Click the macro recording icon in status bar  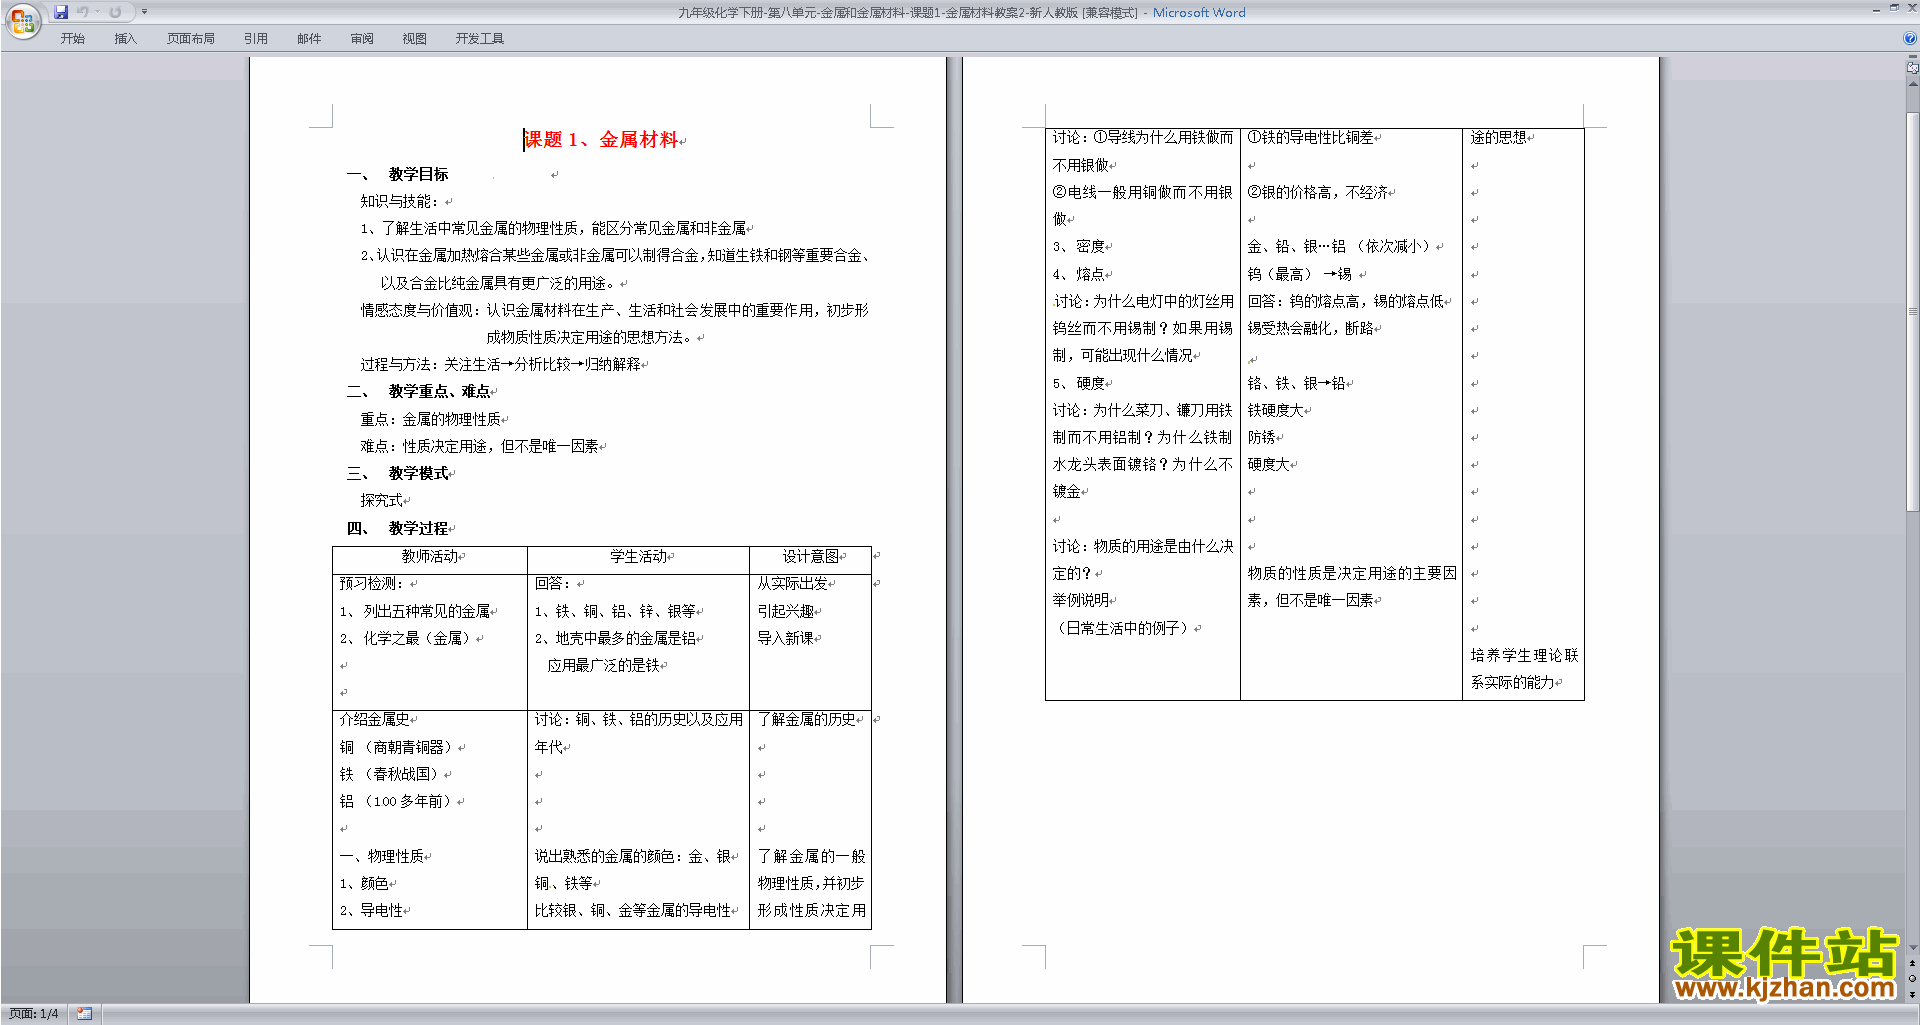coord(84,1014)
